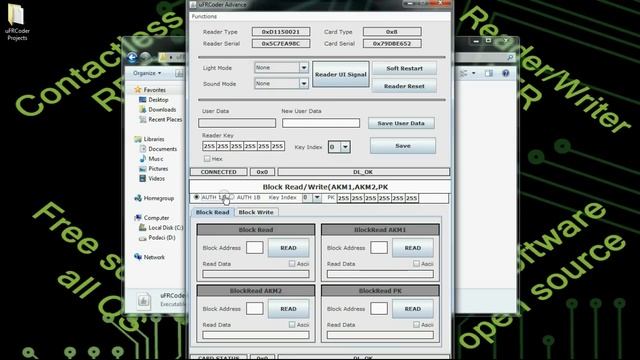
Task: Click Reader Type value field
Action: pyautogui.click(x=281, y=31)
